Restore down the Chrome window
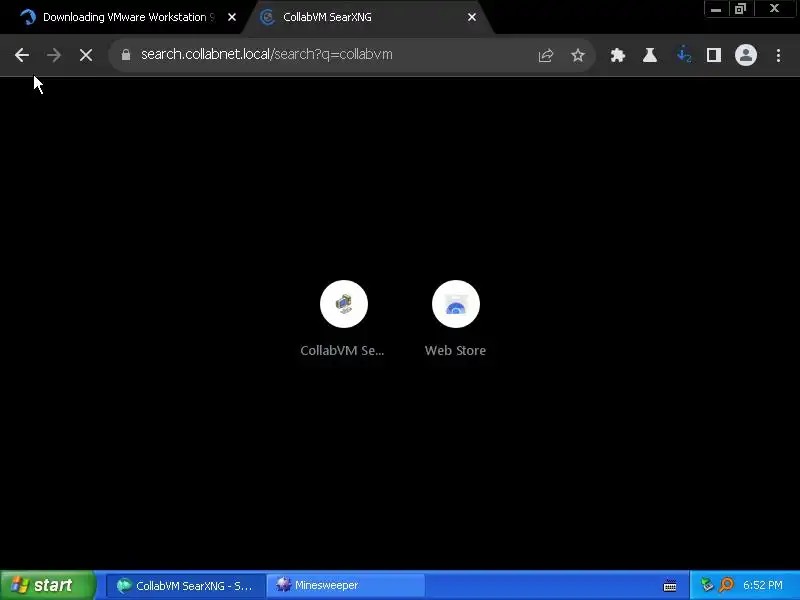The image size is (800, 600). coord(740,9)
